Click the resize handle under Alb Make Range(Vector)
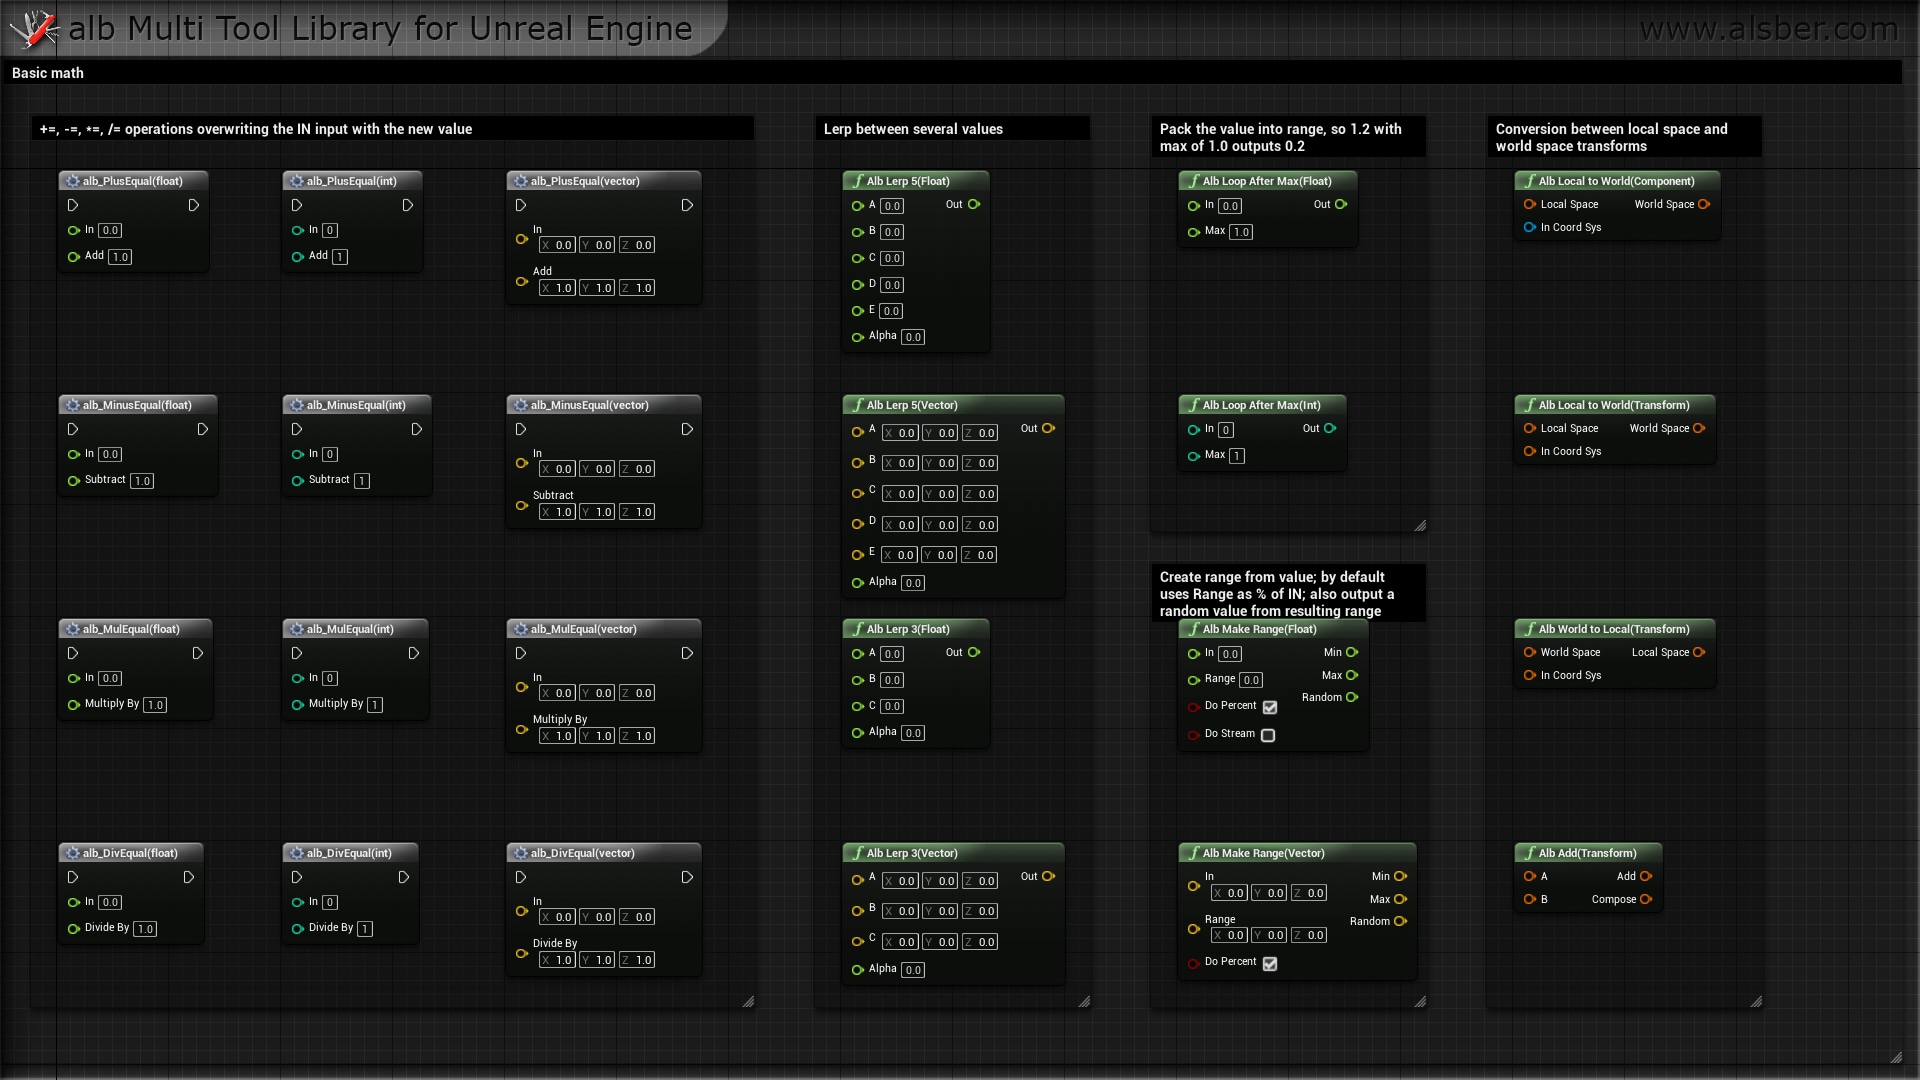Screen dimensions: 1920x1080 click(x=1421, y=1000)
